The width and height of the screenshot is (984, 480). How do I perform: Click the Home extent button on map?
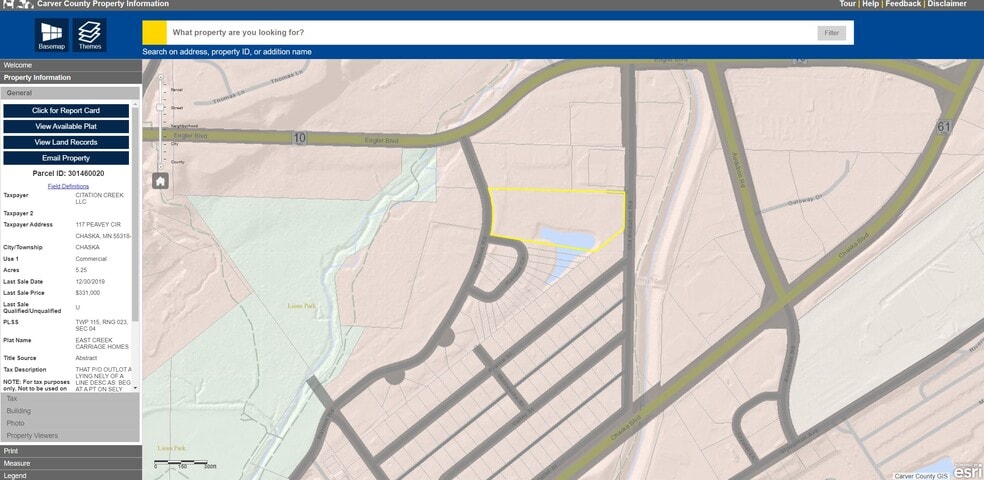[x=160, y=181]
